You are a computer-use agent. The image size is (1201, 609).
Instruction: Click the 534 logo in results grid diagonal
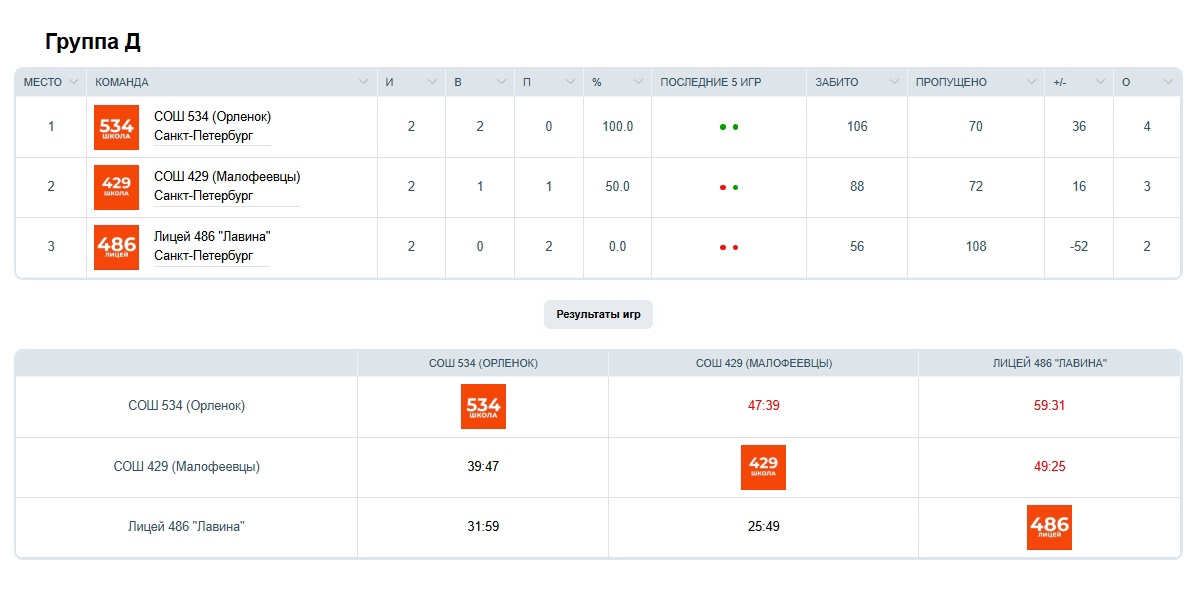[483, 407]
